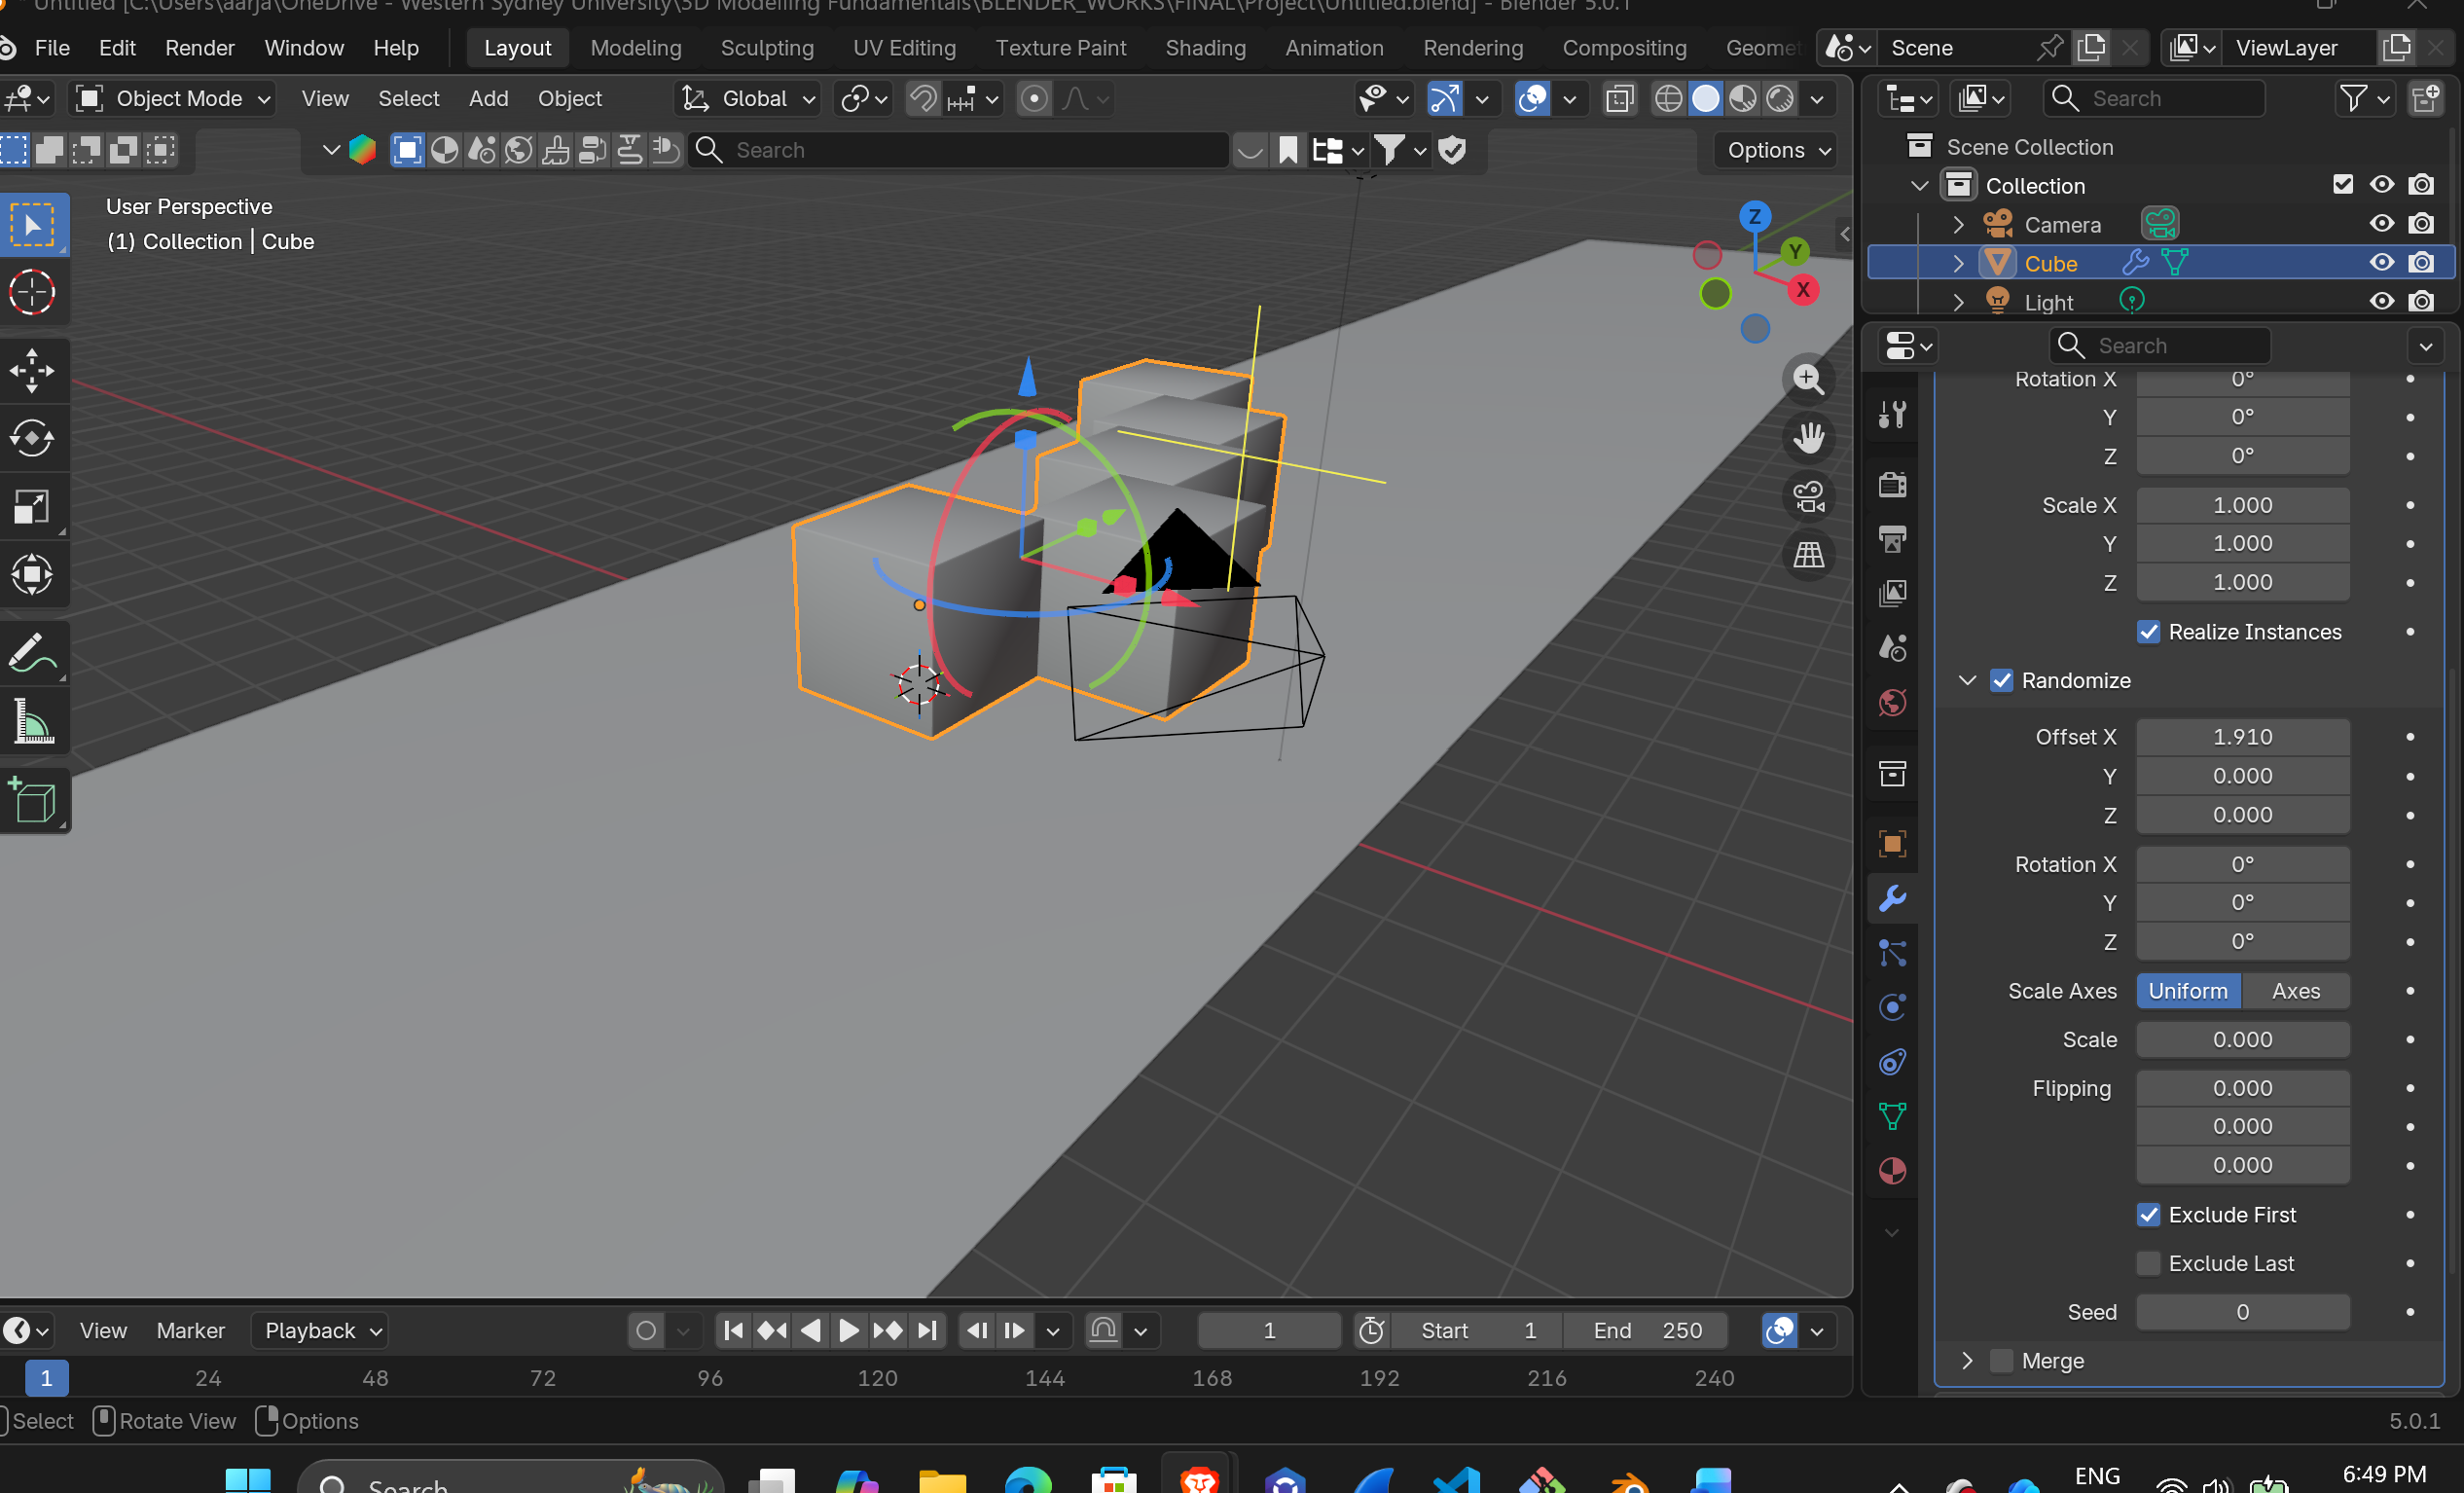The width and height of the screenshot is (2464, 1493).
Task: Toggle camera view with the camera icon
Action: pyautogui.click(x=1808, y=496)
